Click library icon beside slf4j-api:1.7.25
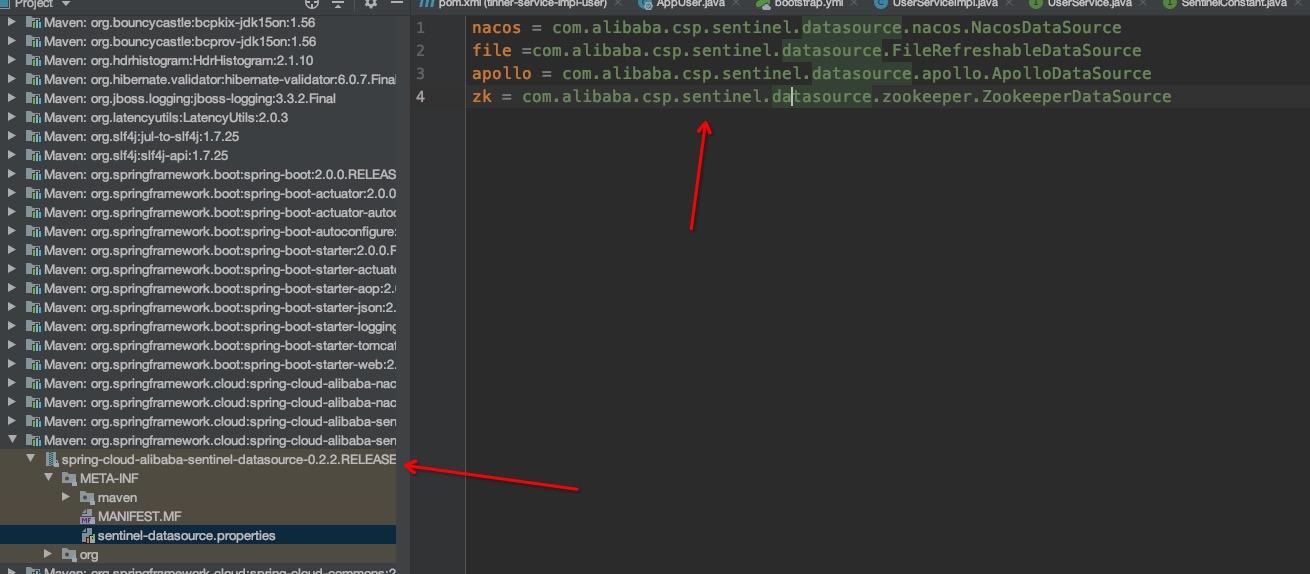1310x574 pixels. tap(33, 156)
